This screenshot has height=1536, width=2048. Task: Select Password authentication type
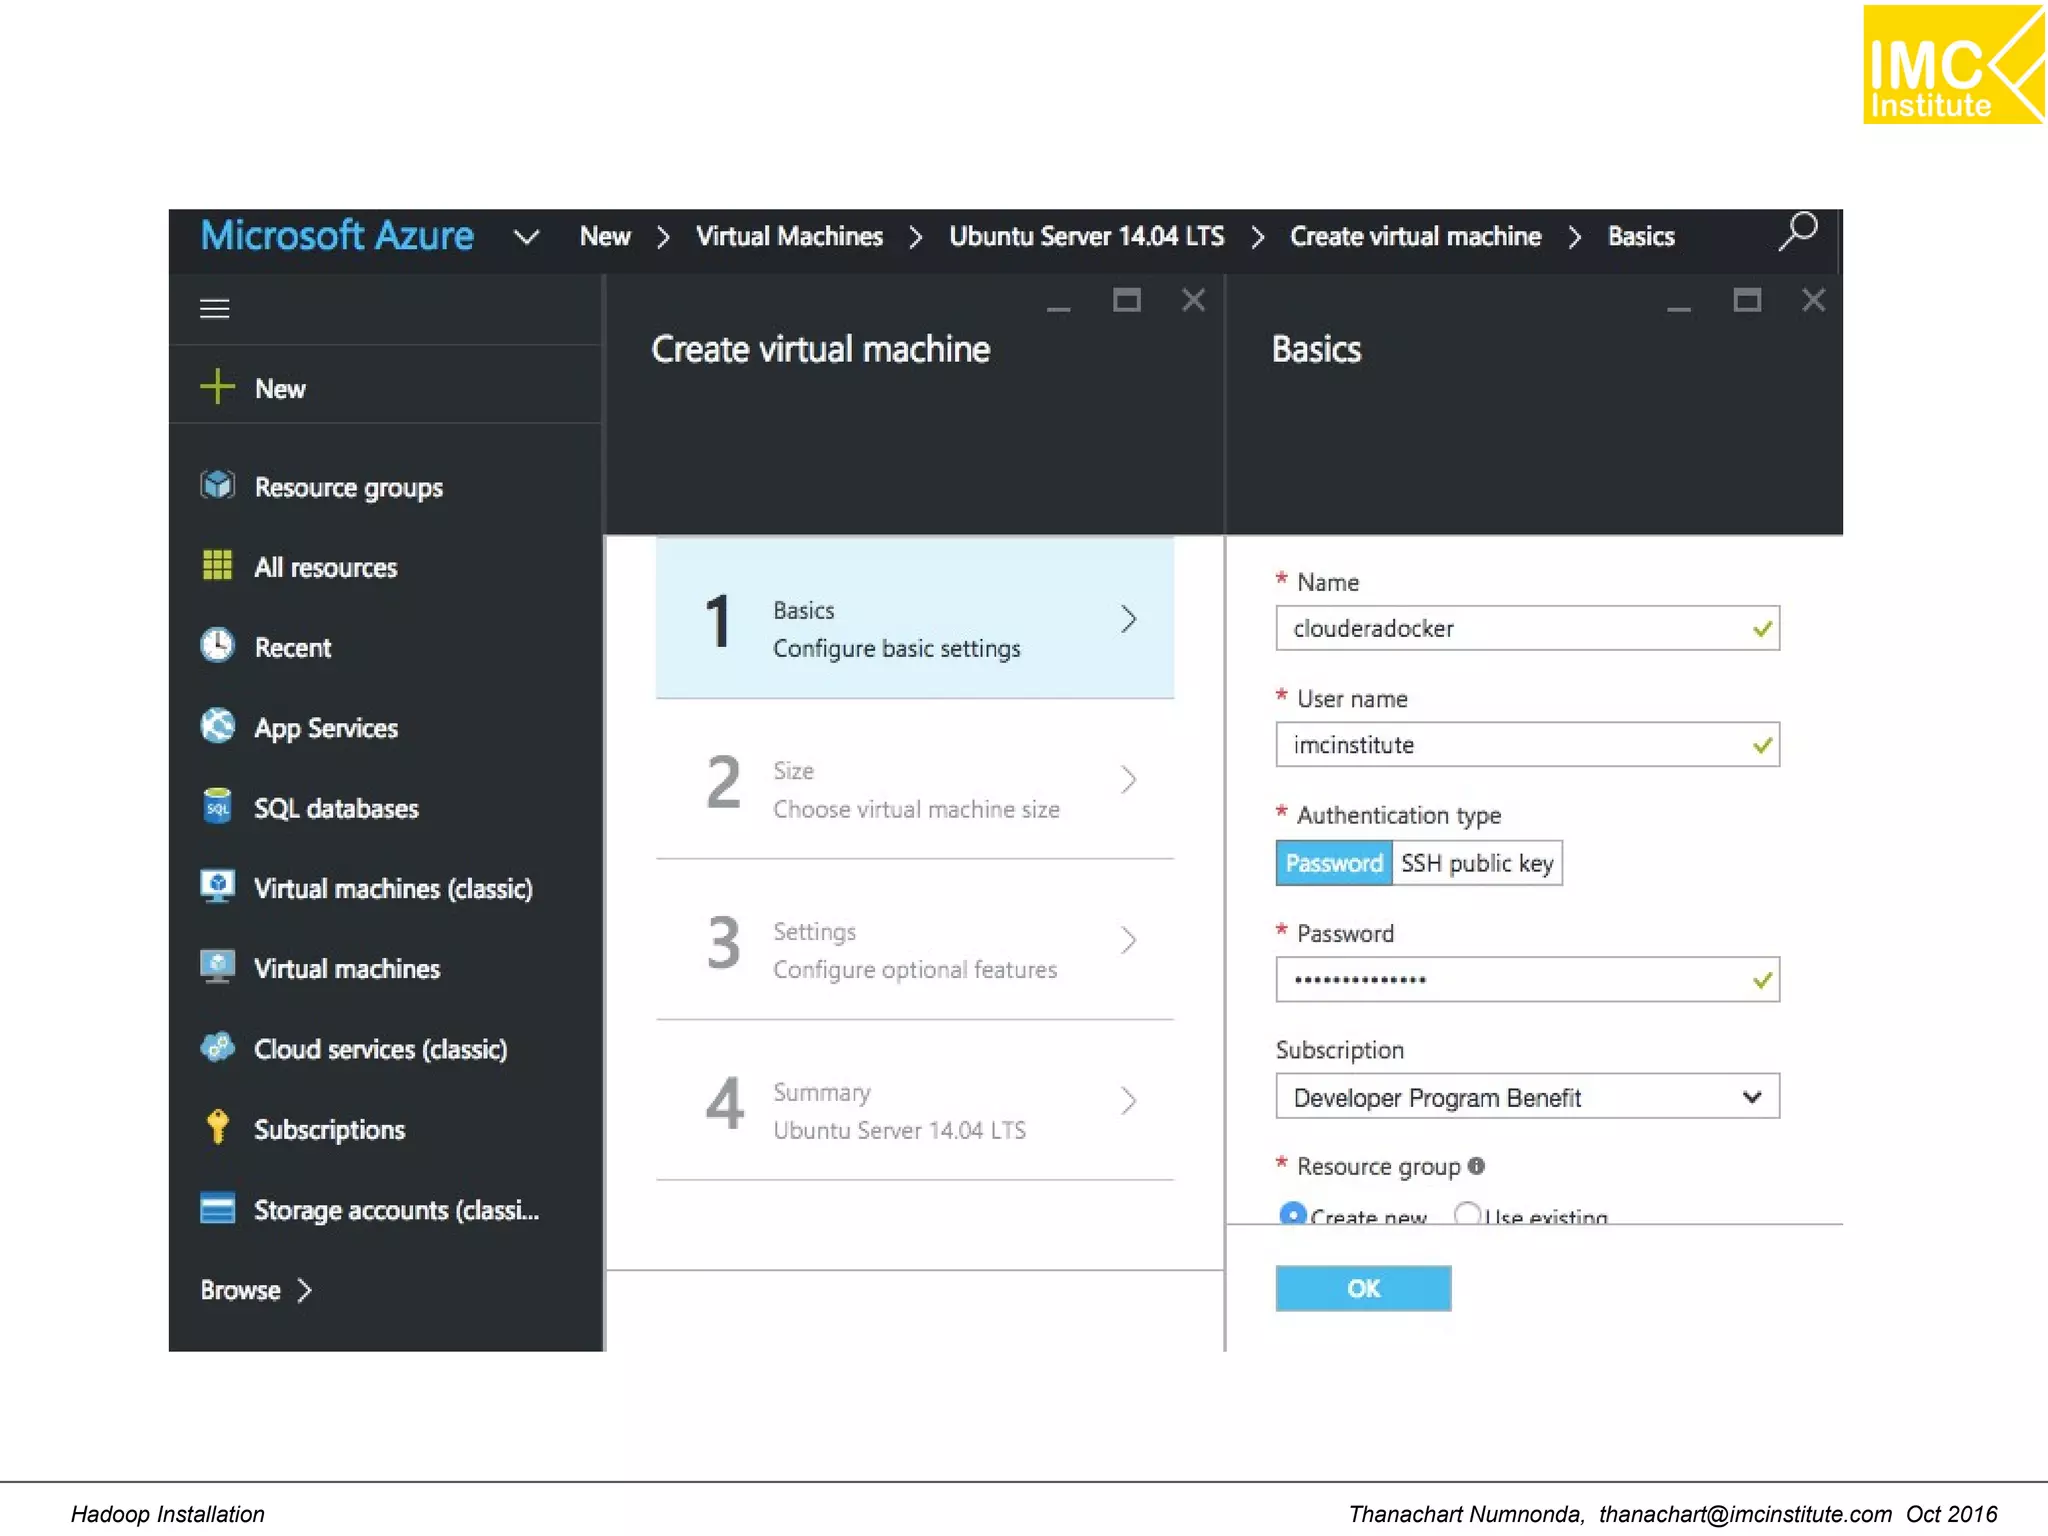click(x=1333, y=863)
